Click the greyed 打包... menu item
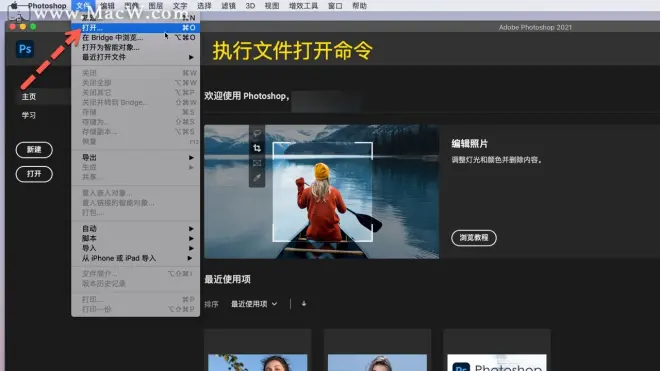 coord(136,212)
